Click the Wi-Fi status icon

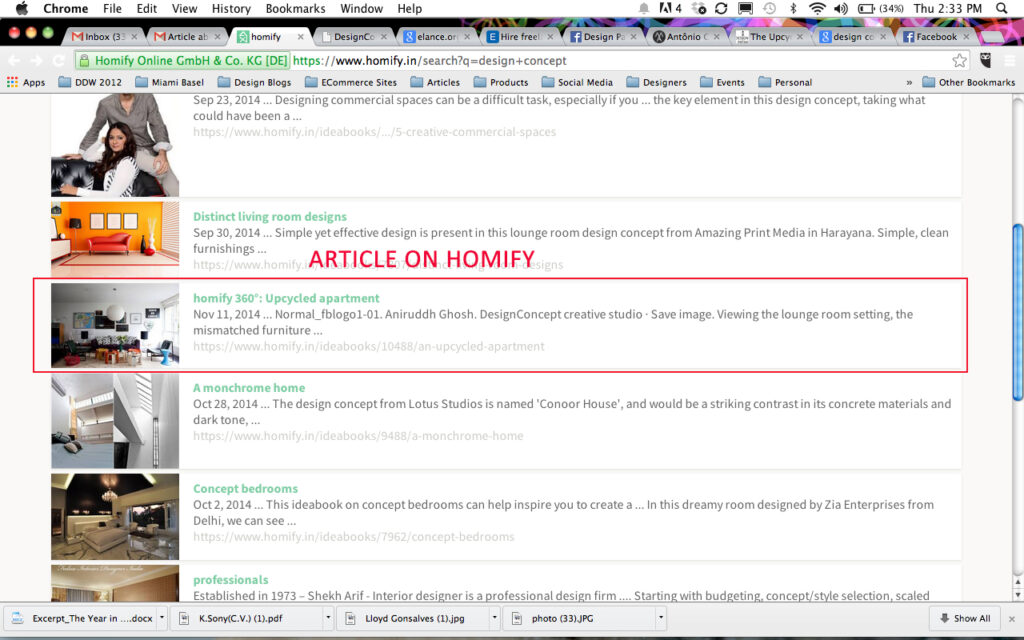coord(817,9)
